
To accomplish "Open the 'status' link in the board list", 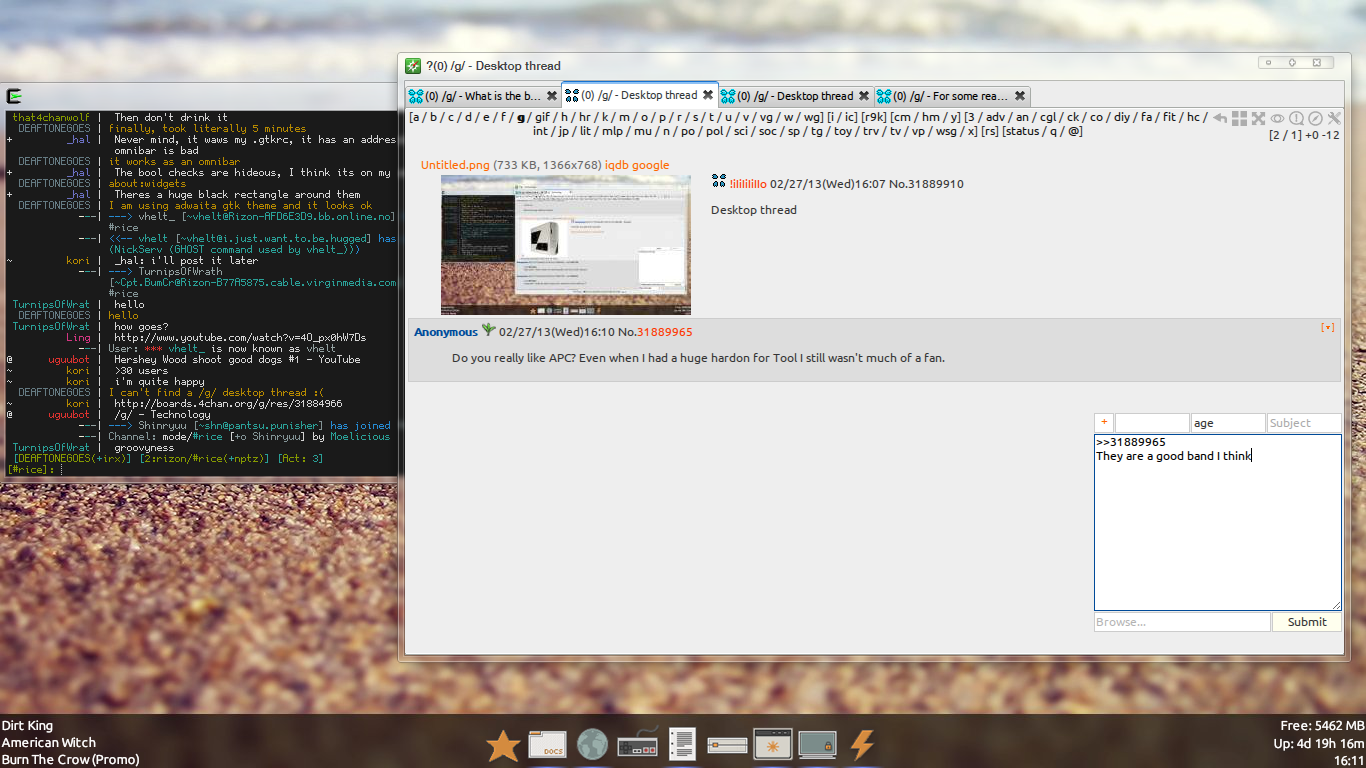I will 1022,131.
